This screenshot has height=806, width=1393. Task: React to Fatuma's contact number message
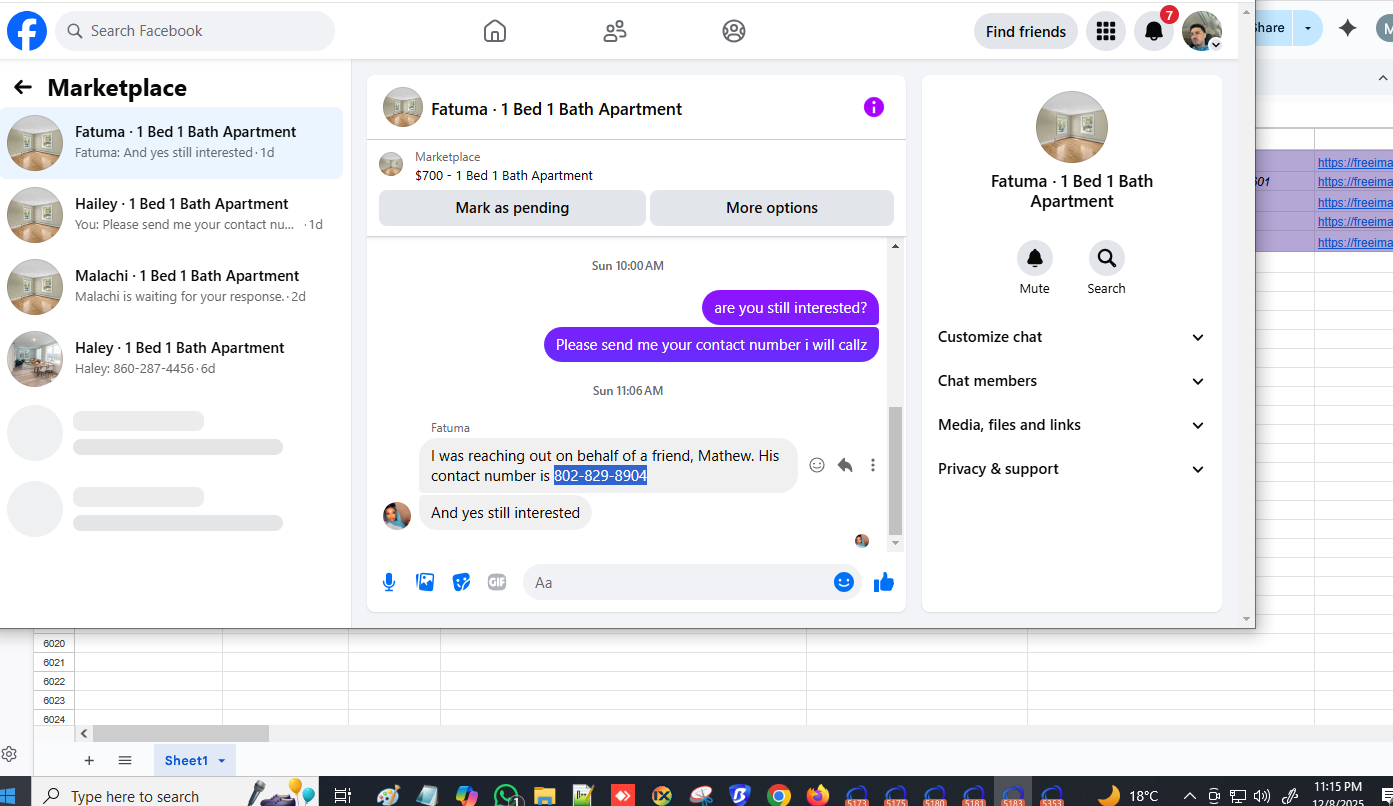(x=817, y=465)
